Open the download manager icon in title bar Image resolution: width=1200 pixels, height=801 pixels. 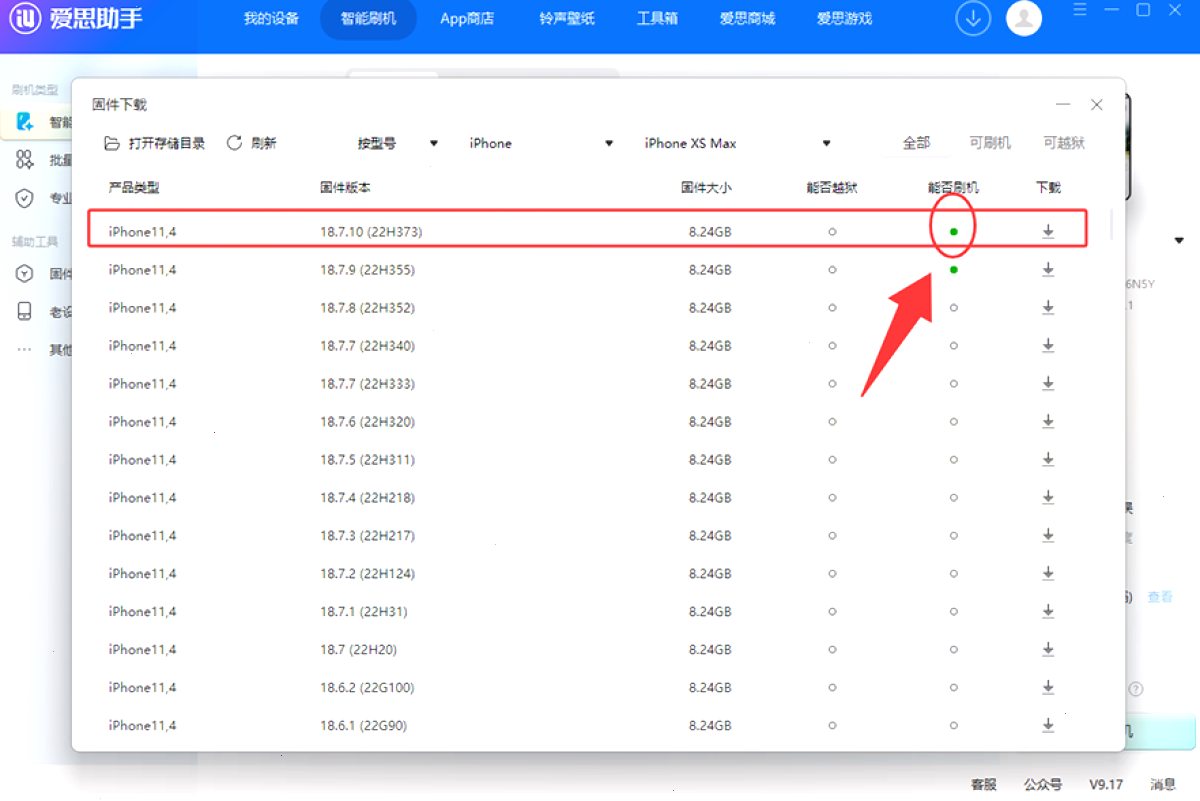973,18
